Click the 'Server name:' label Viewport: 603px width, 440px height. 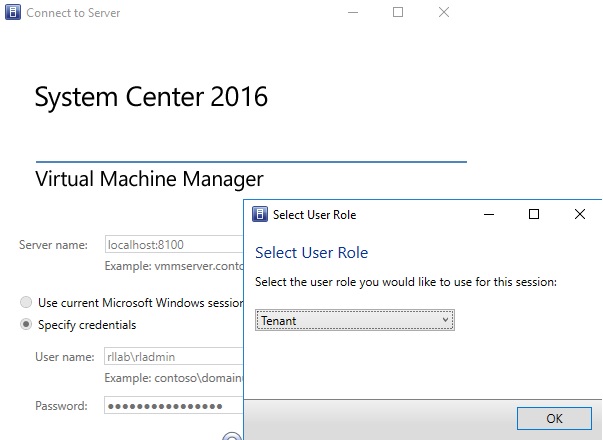click(x=53, y=245)
